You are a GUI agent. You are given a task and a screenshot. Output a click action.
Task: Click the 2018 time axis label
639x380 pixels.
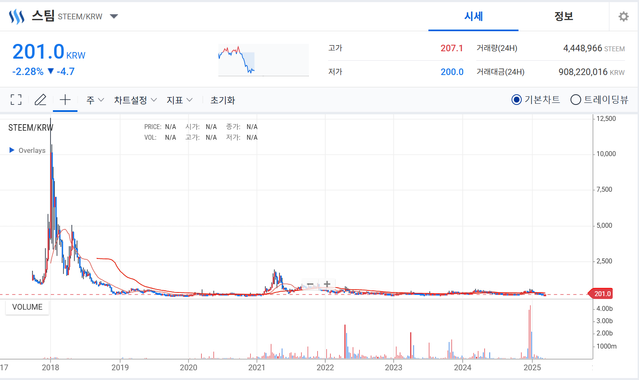point(50,367)
